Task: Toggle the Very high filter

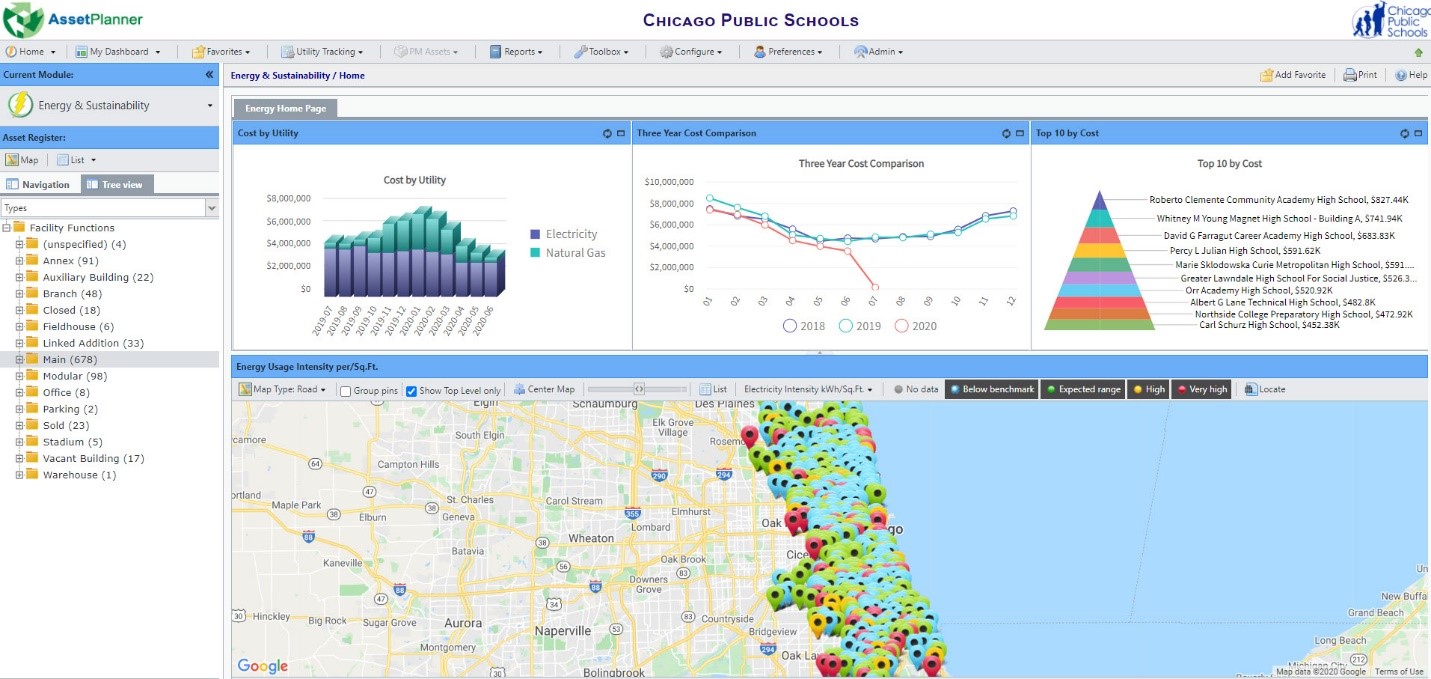Action: (x=1202, y=389)
